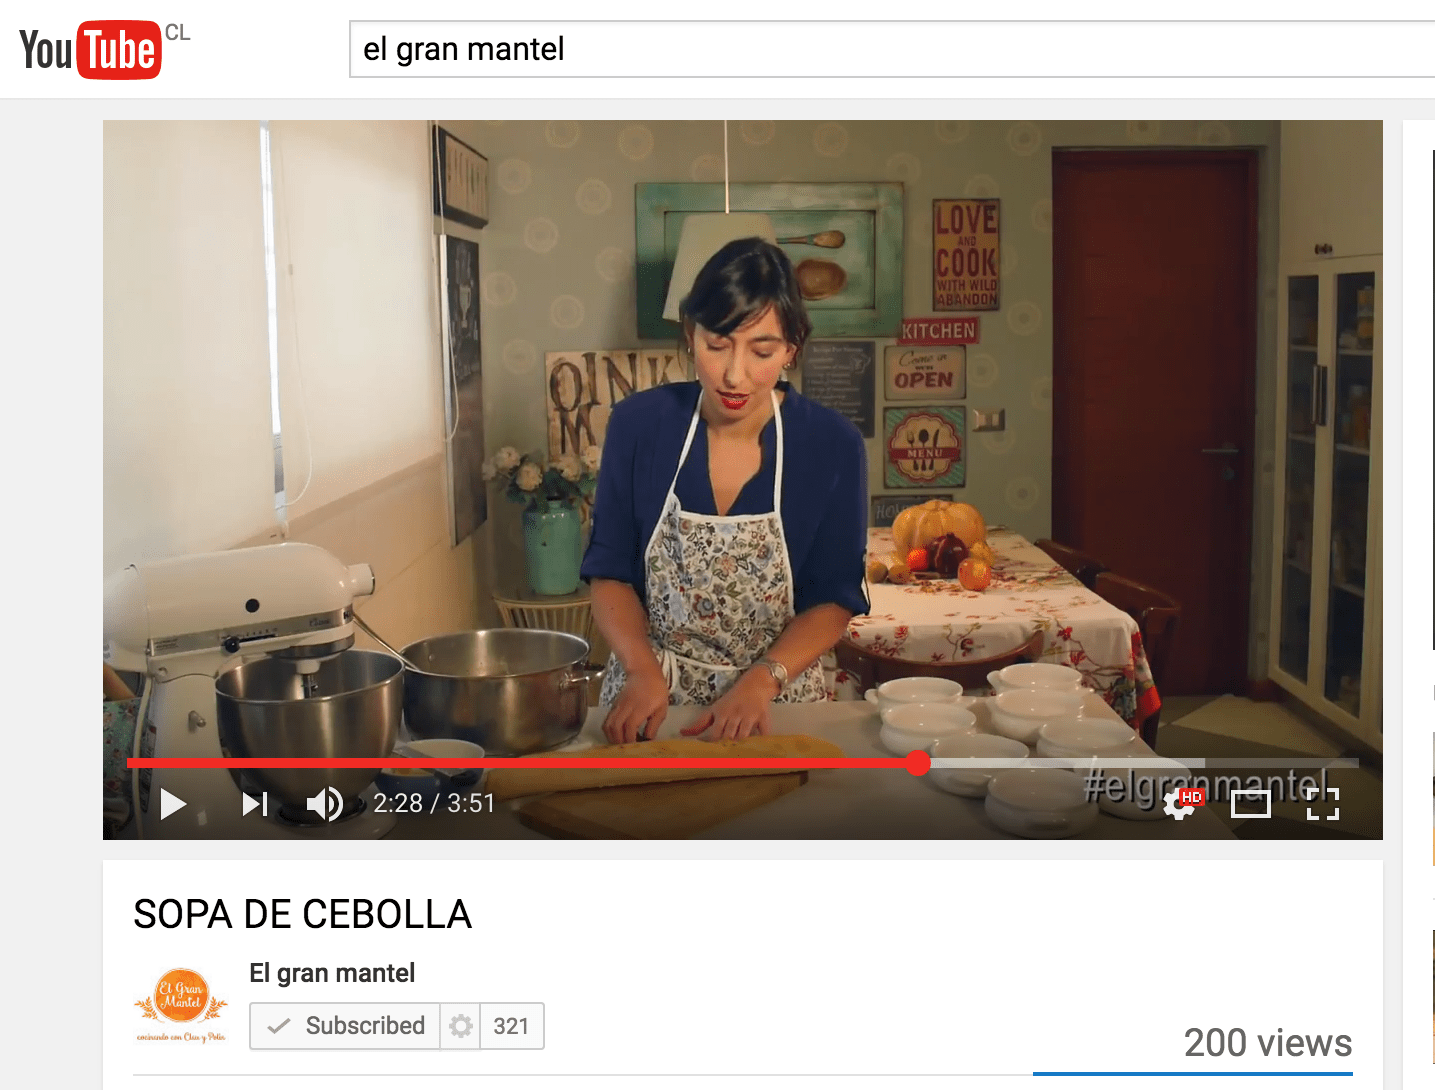This screenshot has width=1435, height=1090.
Task: Open the HD settings gear in the player
Action: pyautogui.click(x=1182, y=804)
